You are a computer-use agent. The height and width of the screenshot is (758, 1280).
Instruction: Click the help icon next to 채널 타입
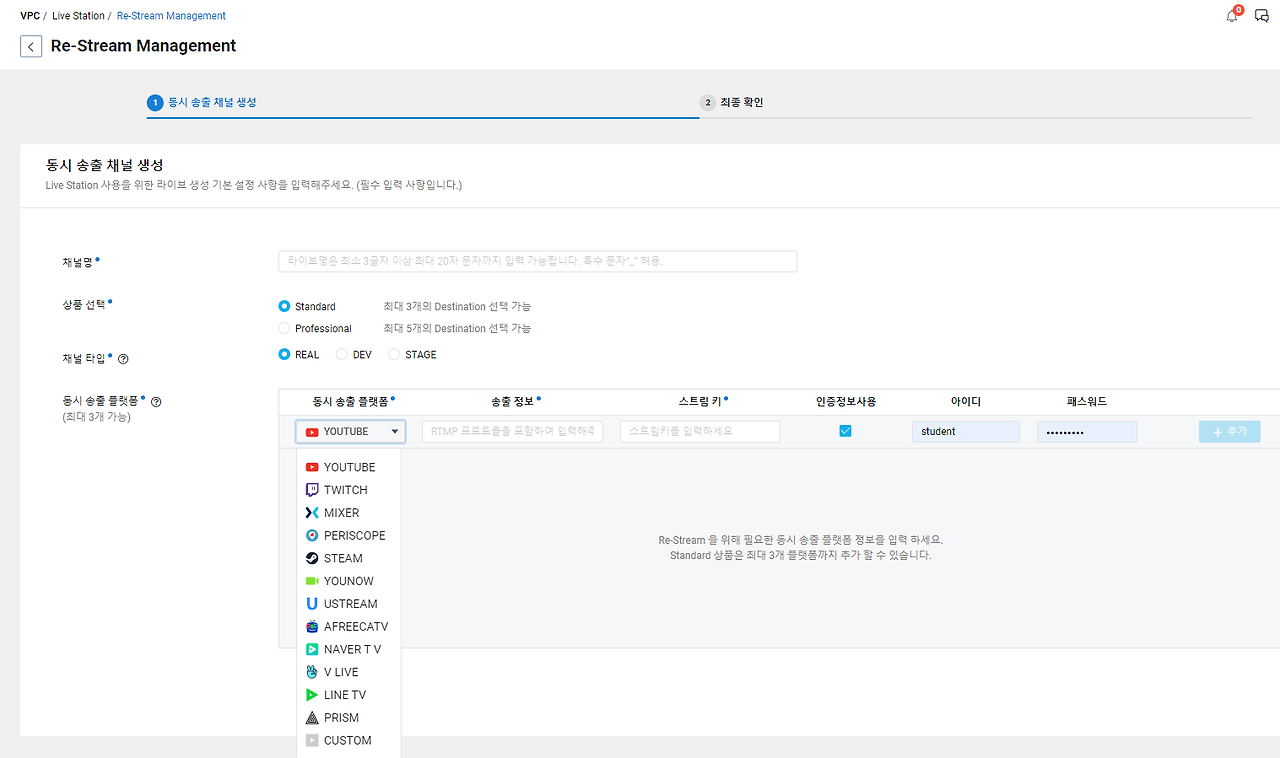click(x=123, y=359)
